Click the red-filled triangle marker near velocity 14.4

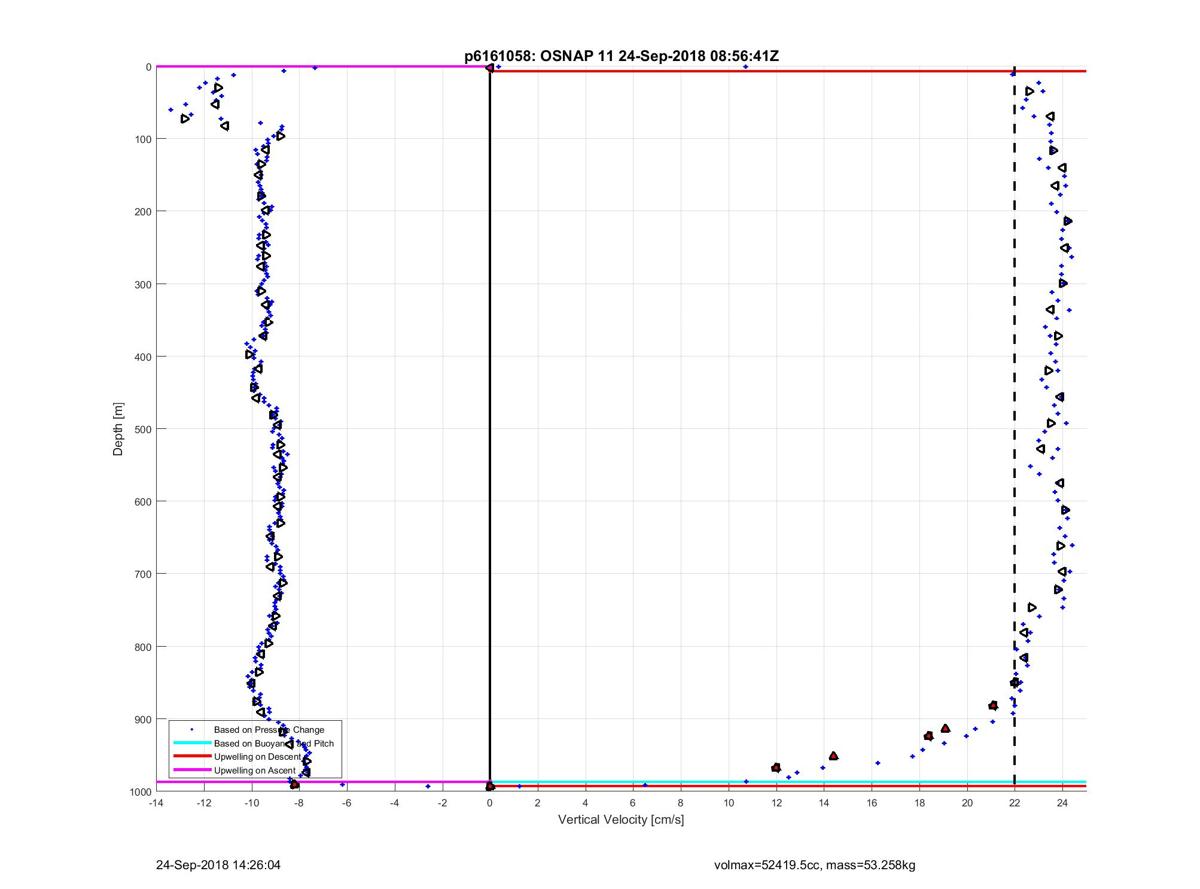coord(834,756)
